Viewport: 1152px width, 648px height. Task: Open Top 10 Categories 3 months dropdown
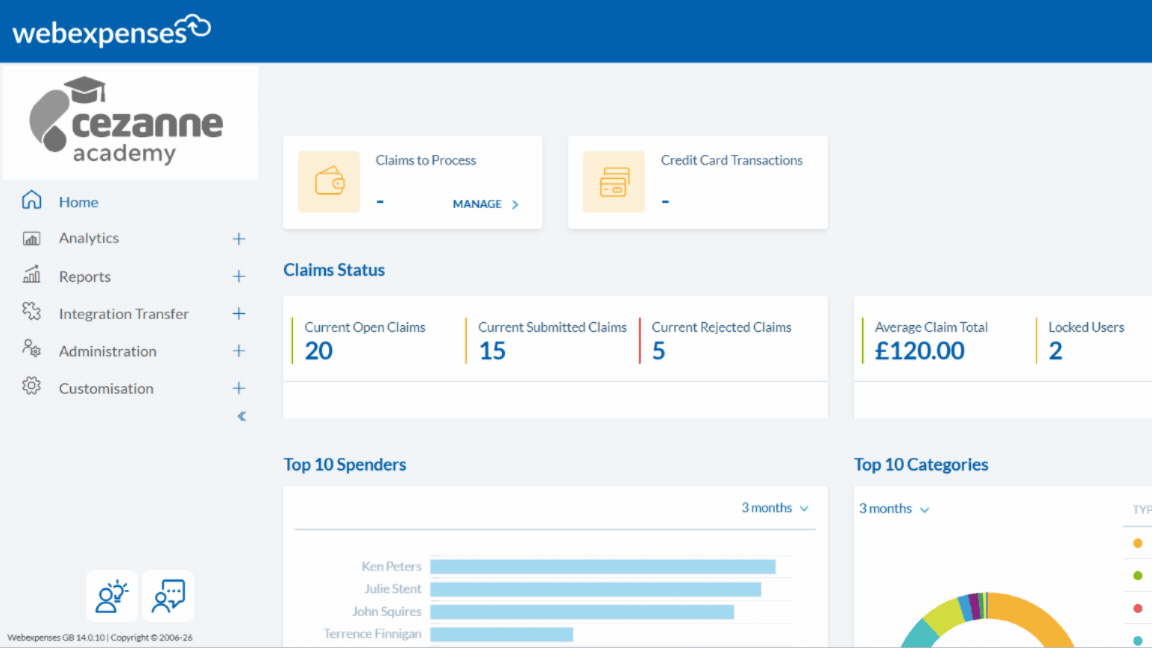pos(894,509)
